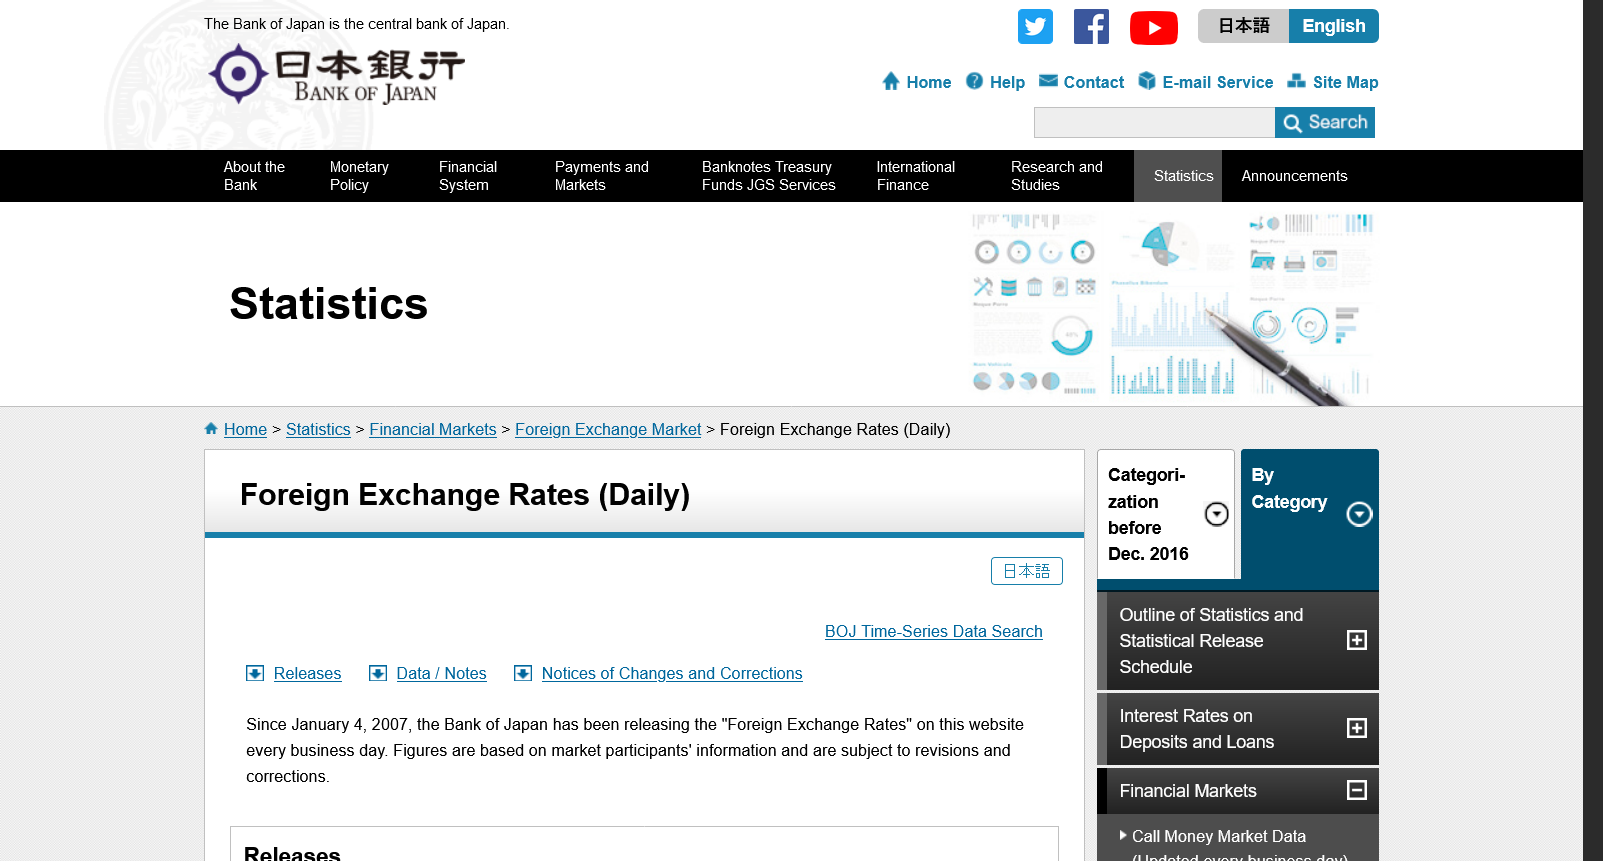This screenshot has height=861, width=1603.
Task: Open the Monetary Policy menu
Action: (359, 176)
